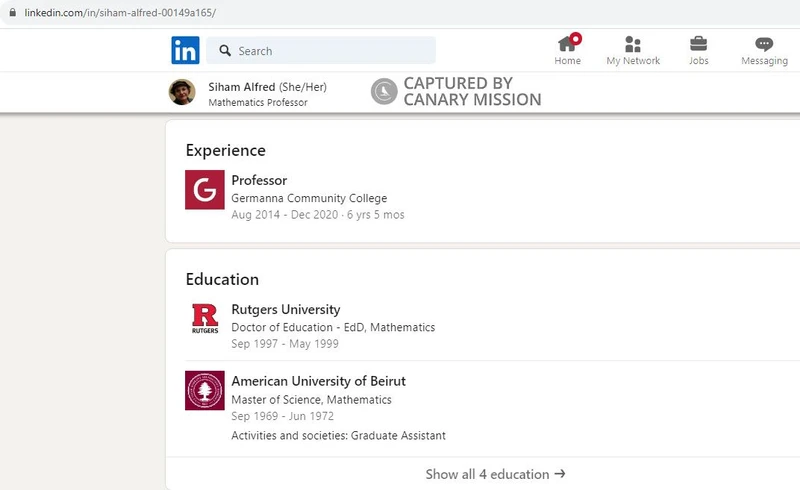Focus the LinkedIn Search field
Viewport: 800px width, 490px height.
(321, 50)
